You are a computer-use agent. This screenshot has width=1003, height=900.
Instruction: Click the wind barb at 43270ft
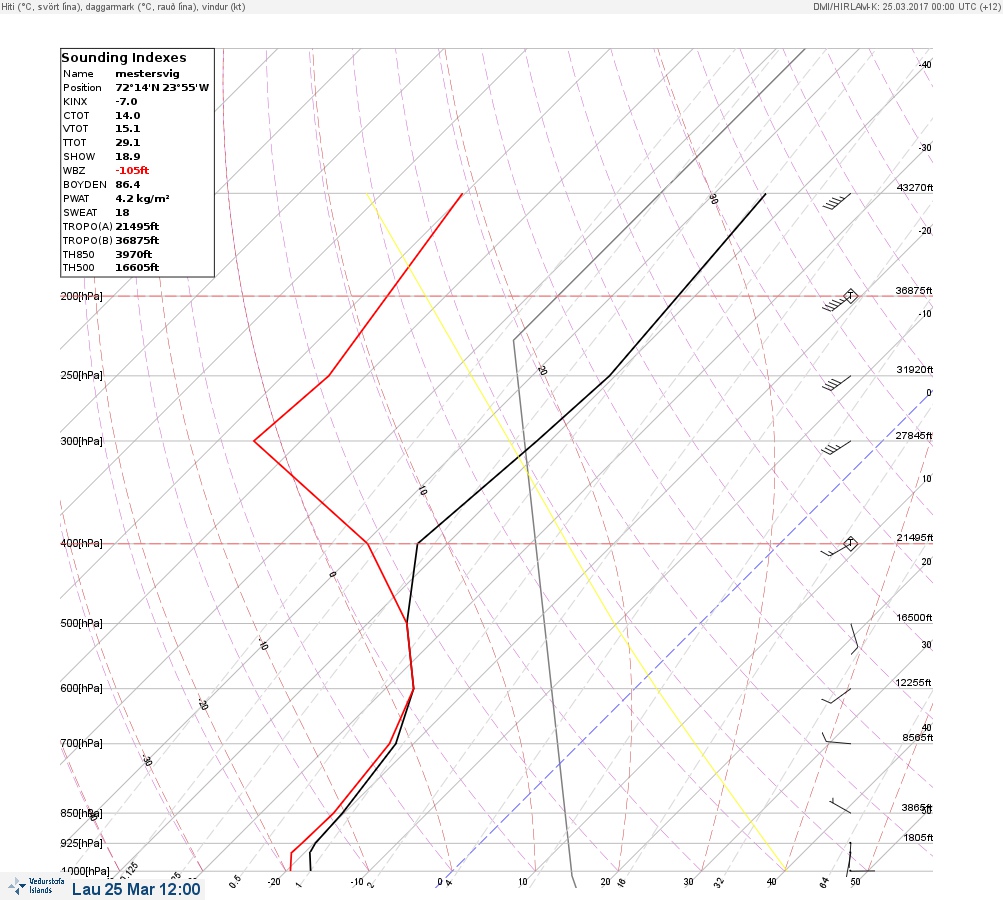tap(836, 201)
